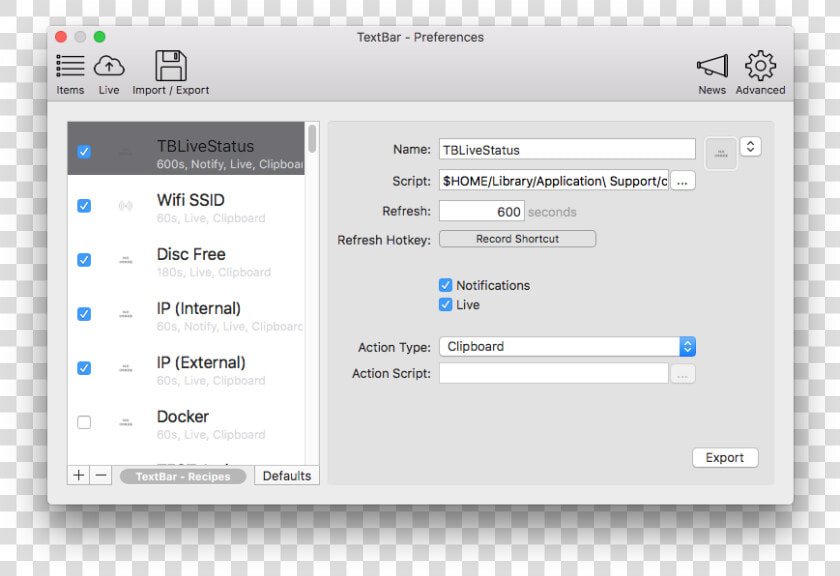Uncheck the IP (Internal) item checkbox
This screenshot has height=576, width=840.
pos(84,314)
